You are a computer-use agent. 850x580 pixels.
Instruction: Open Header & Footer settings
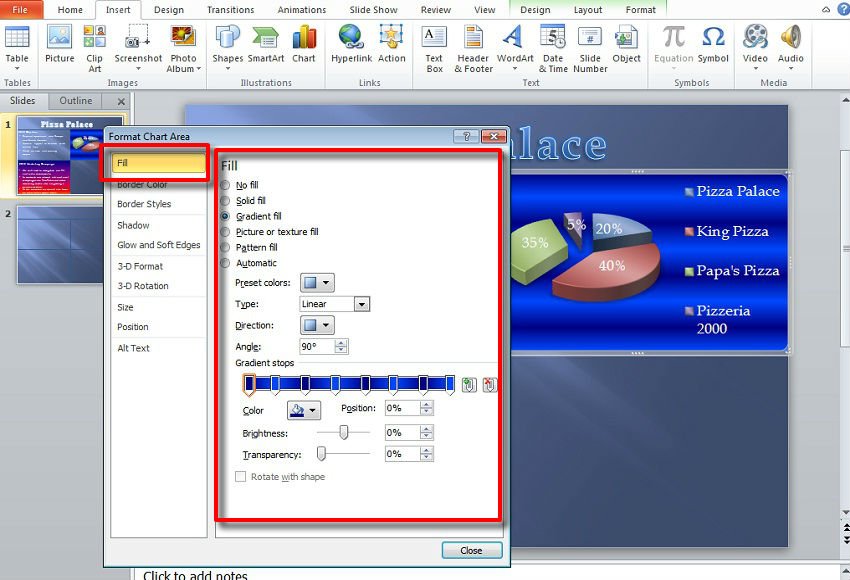pyautogui.click(x=473, y=48)
